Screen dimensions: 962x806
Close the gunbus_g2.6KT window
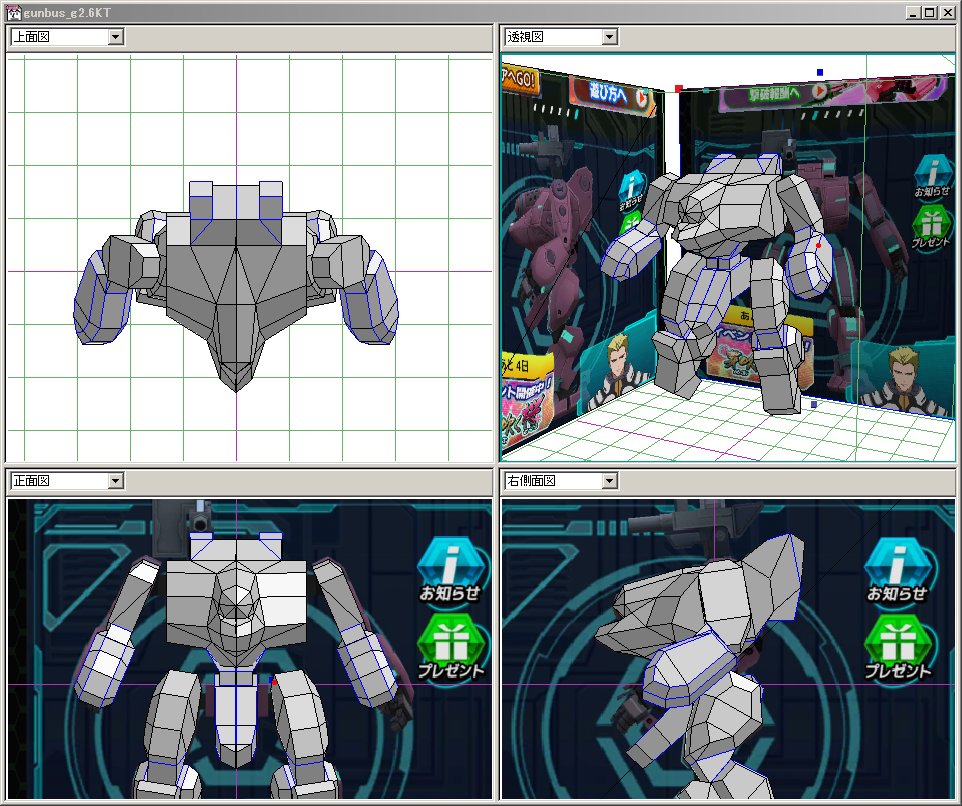[x=947, y=12]
